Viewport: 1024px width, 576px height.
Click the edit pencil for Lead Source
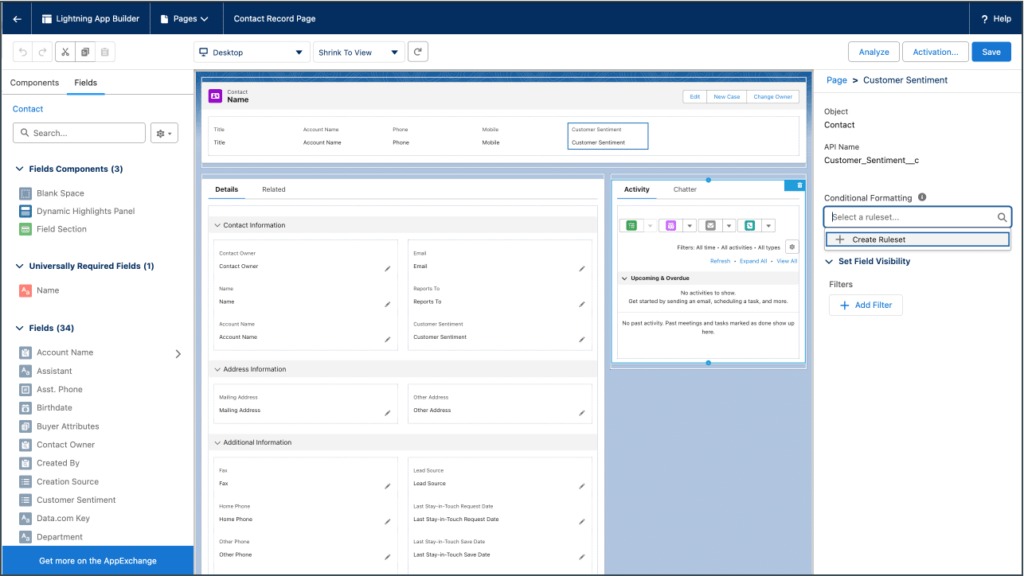582,487
